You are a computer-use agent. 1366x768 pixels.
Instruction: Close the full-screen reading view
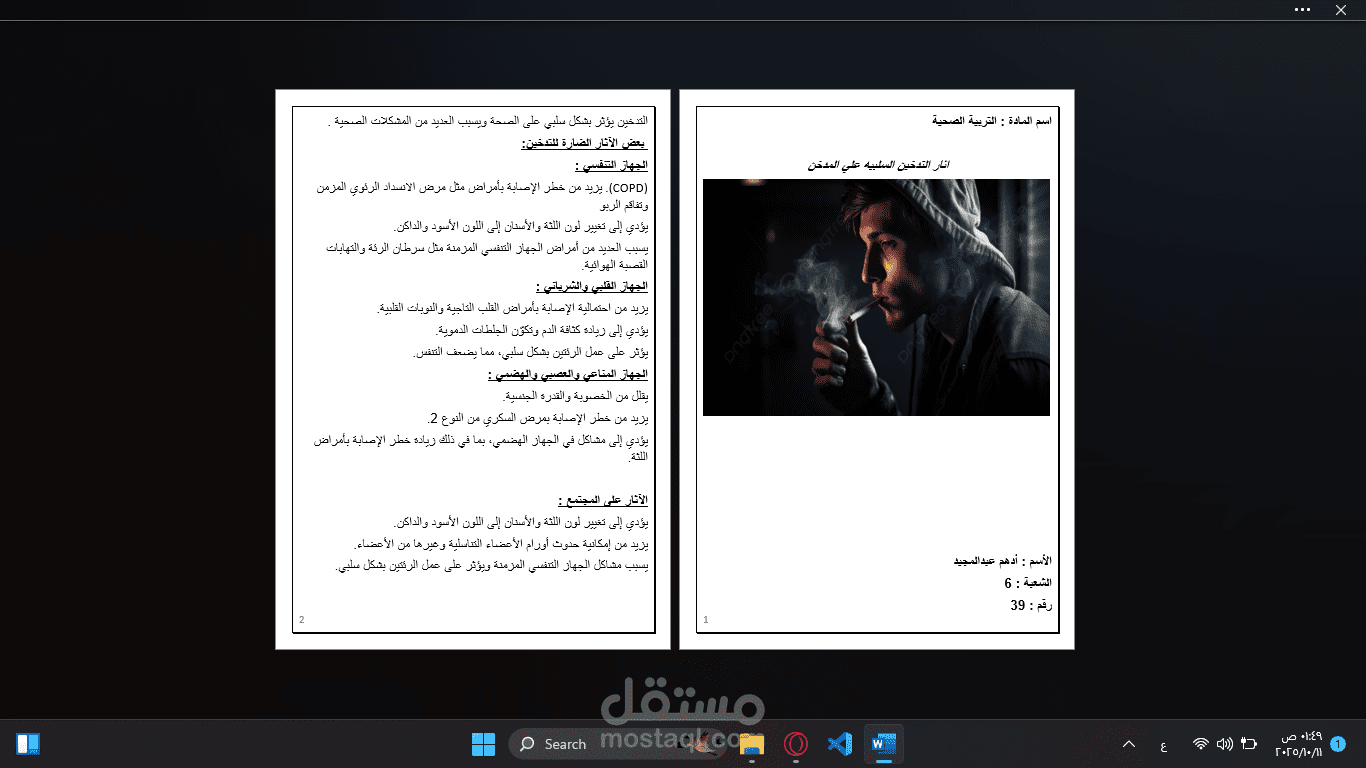[1341, 10]
